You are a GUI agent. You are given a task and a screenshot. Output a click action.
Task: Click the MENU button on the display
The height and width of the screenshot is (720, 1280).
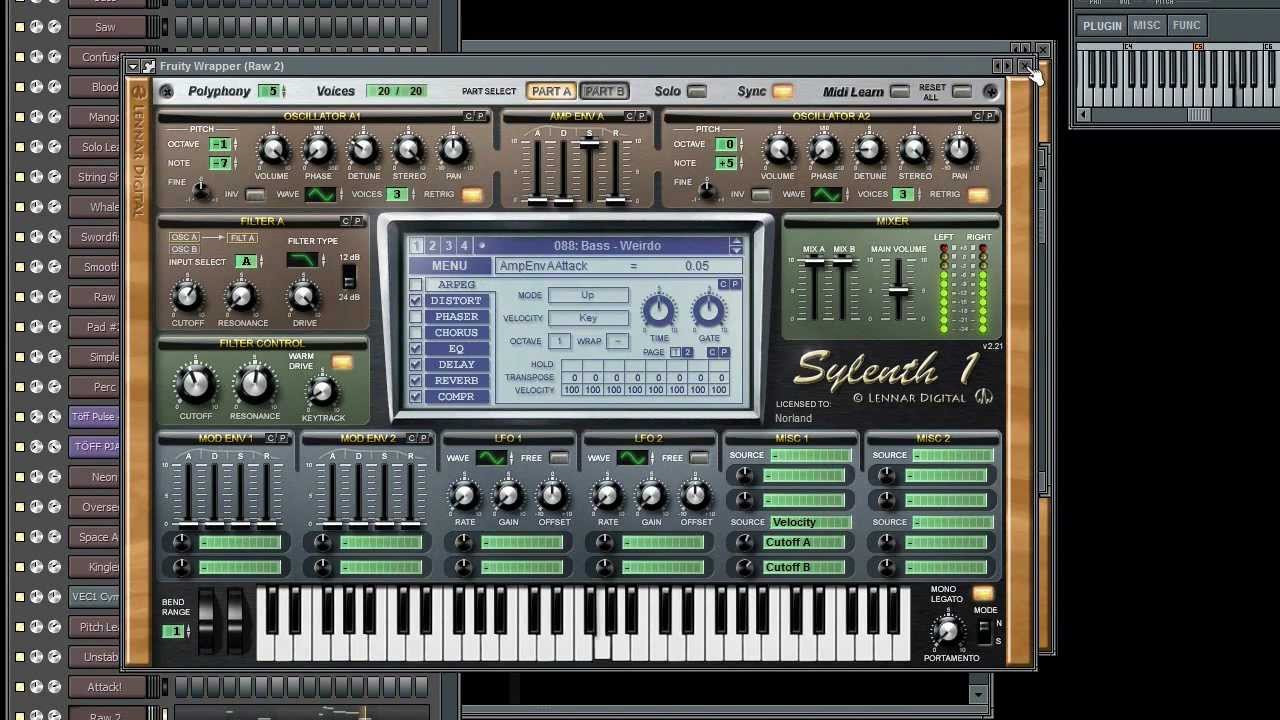tap(449, 266)
